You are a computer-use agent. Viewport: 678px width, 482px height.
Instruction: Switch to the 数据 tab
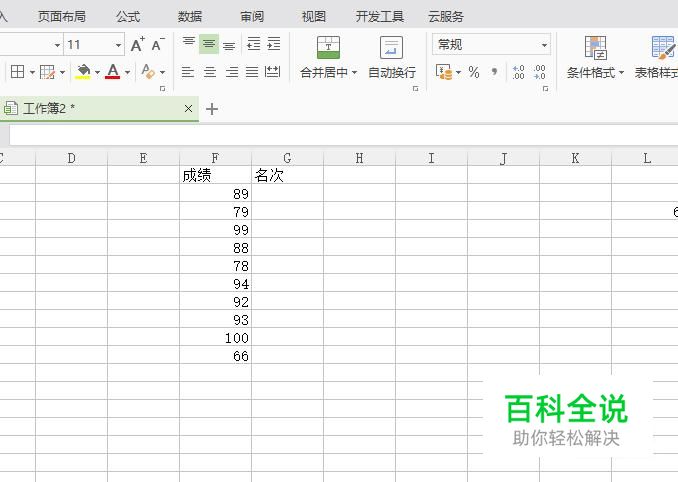190,16
